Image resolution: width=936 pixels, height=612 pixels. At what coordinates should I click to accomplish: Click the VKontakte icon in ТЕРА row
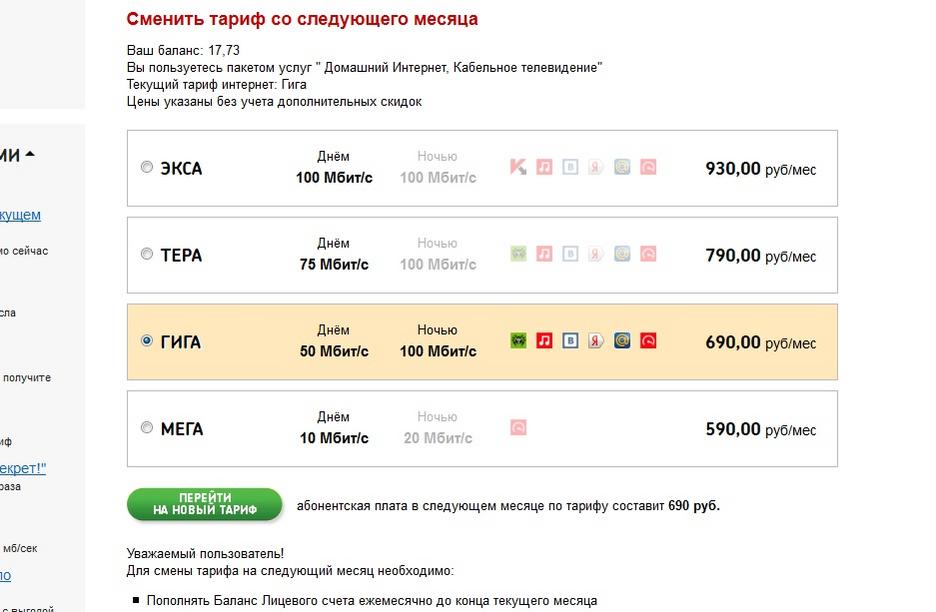click(570, 254)
